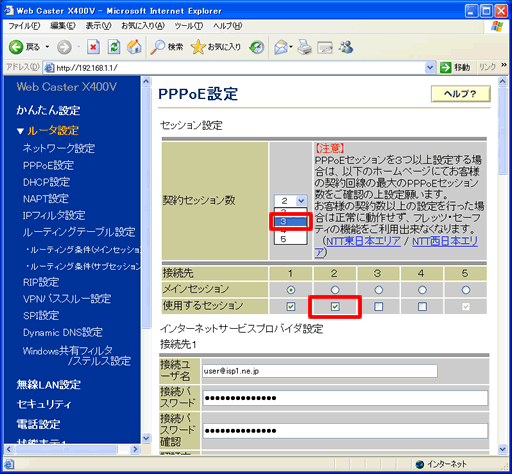Viewport: 512px width, 474px height.
Task: Click the Internet zone globe icon
Action: point(420,464)
